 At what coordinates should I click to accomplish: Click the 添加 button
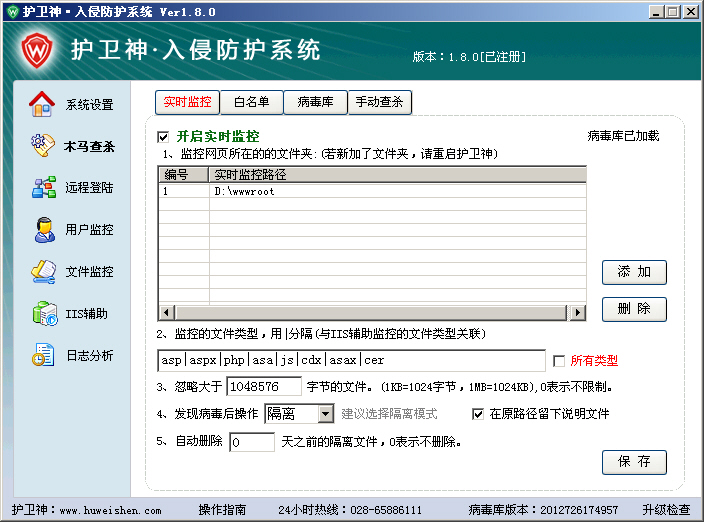pos(634,272)
